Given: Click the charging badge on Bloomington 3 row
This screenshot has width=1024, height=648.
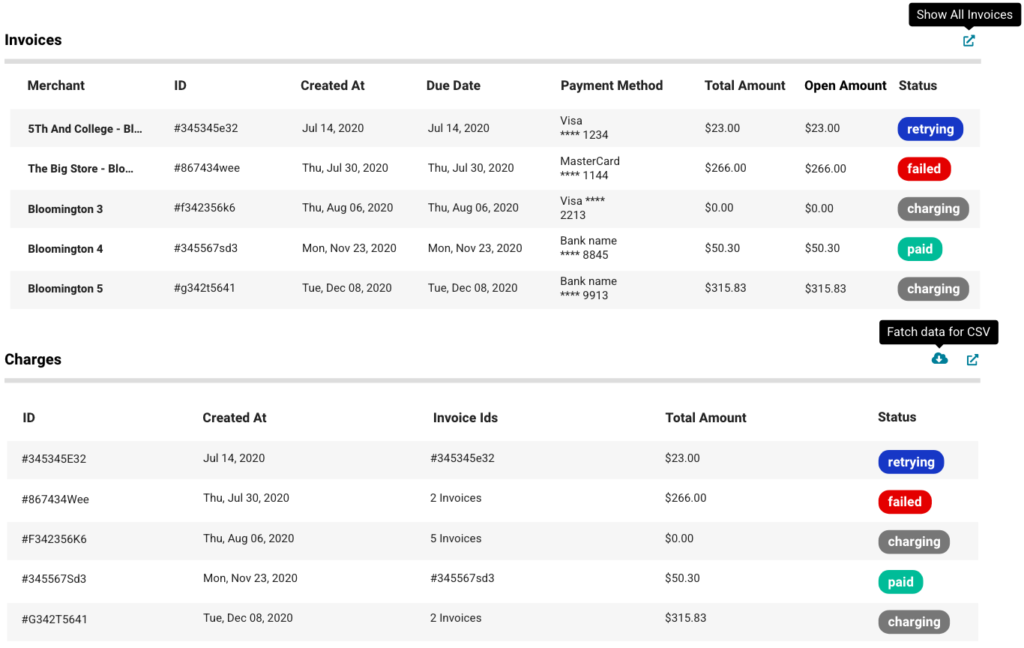Looking at the screenshot, I should coord(932,209).
